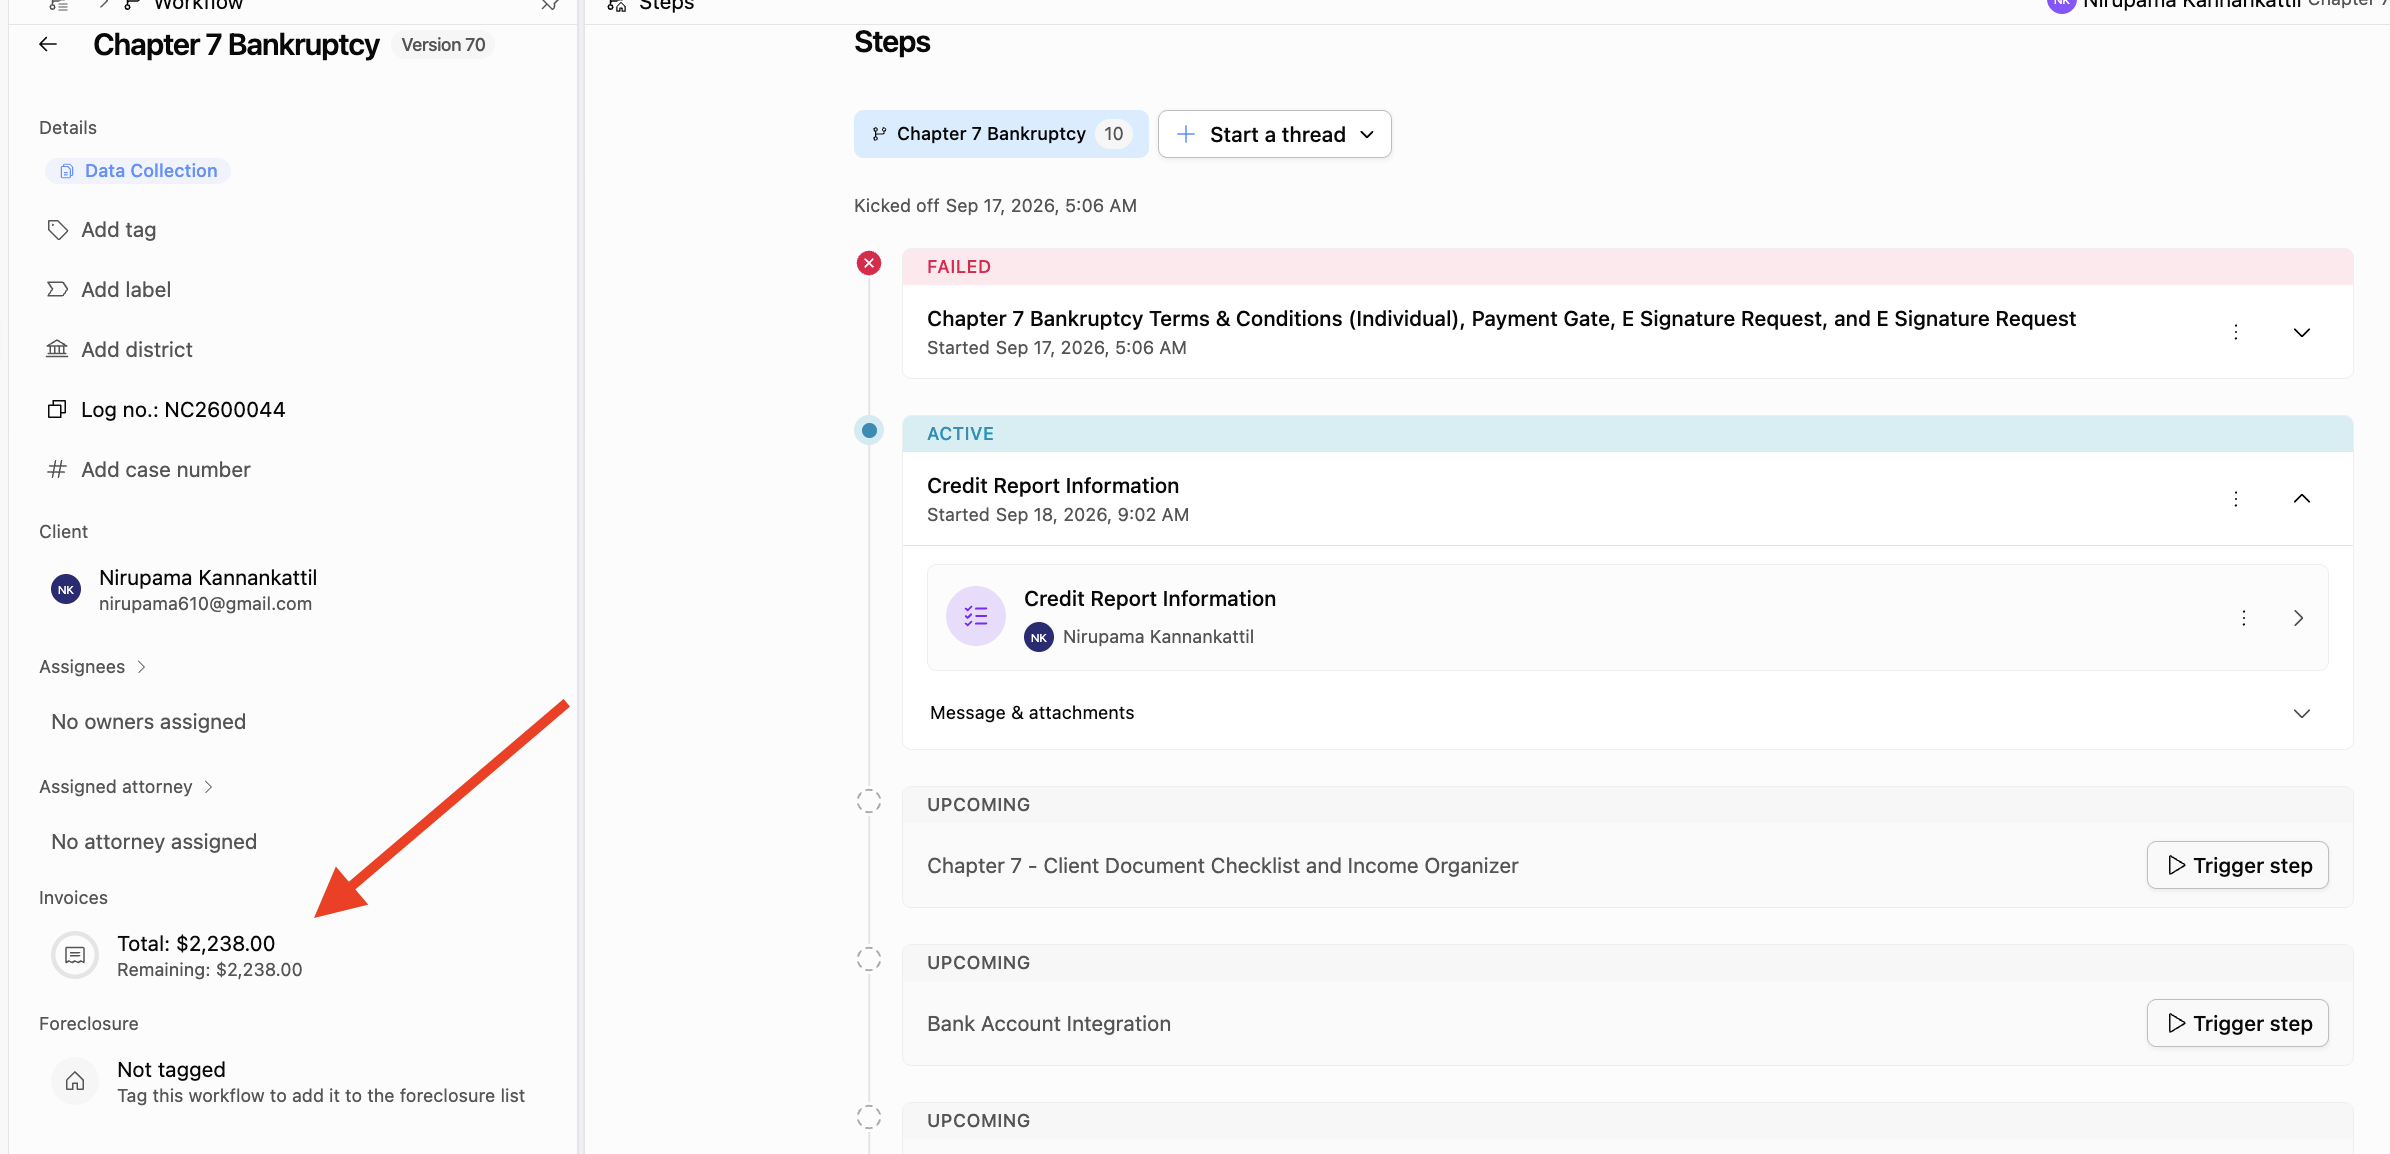Screen dimensions: 2390x1154
Task: Select the Chapter 7 Bankruptcy thread tab
Action: pyautogui.click(x=1001, y=134)
